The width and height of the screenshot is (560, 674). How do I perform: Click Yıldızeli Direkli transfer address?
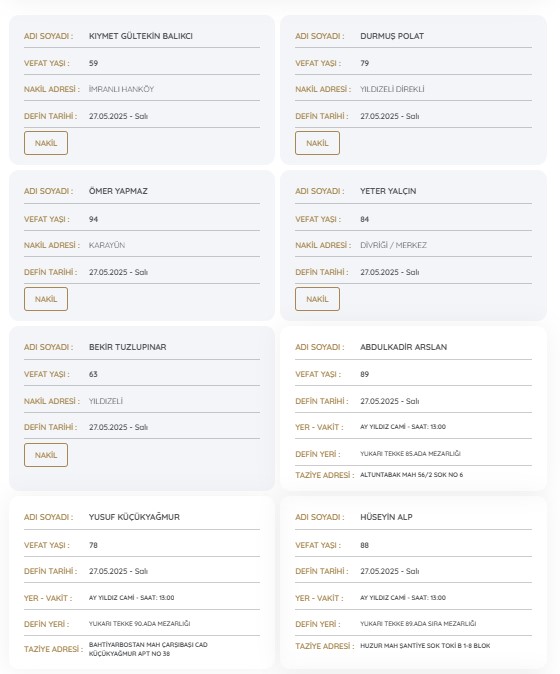coord(392,89)
